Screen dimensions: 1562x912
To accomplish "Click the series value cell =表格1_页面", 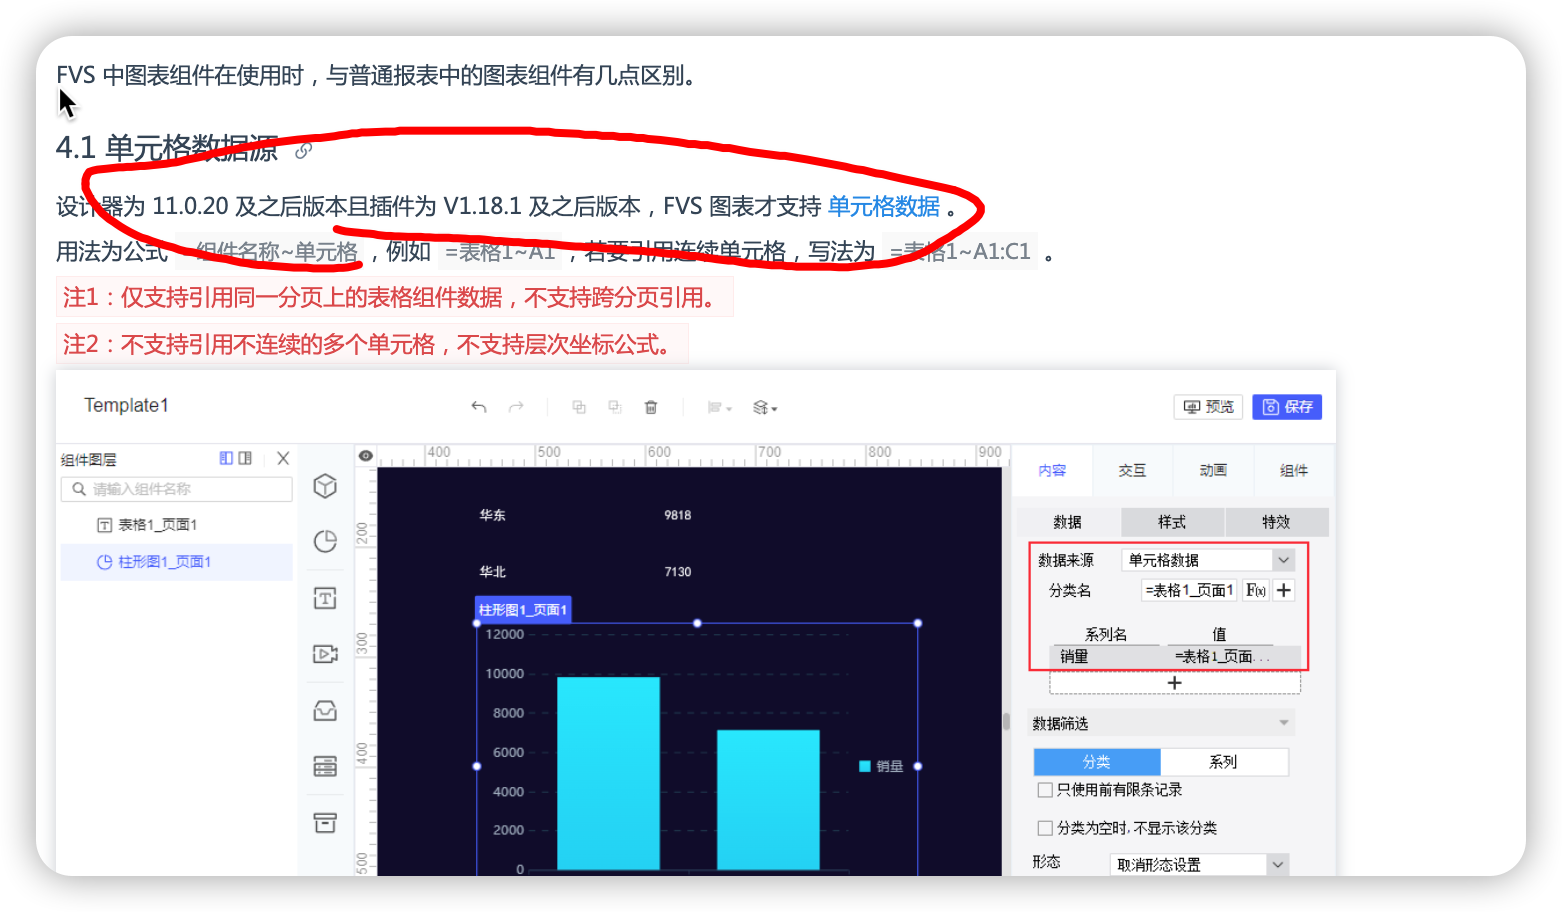I will pos(1222,657).
